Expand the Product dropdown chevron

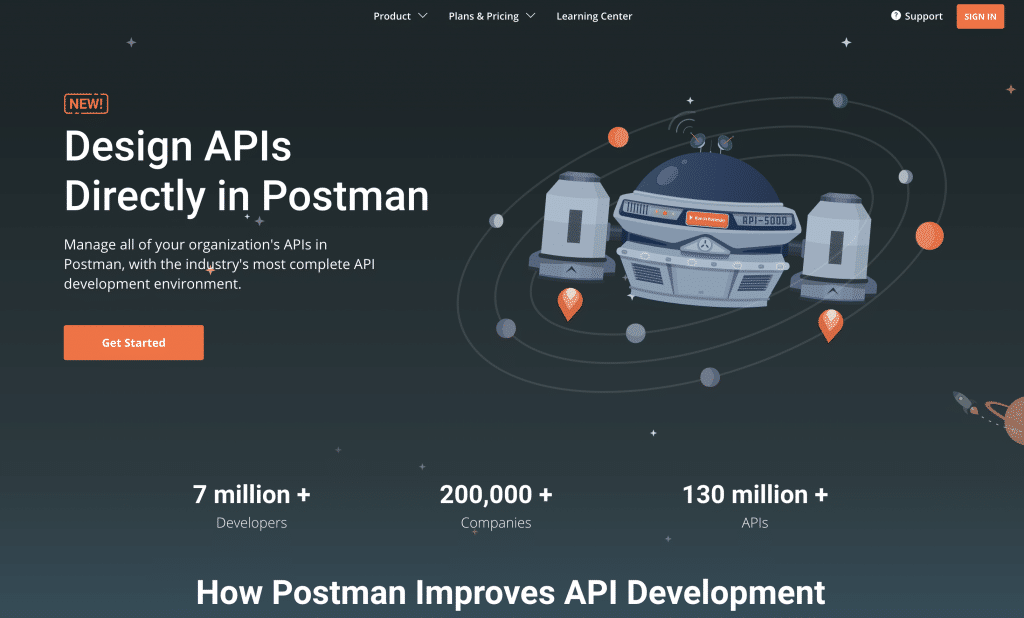tap(423, 16)
